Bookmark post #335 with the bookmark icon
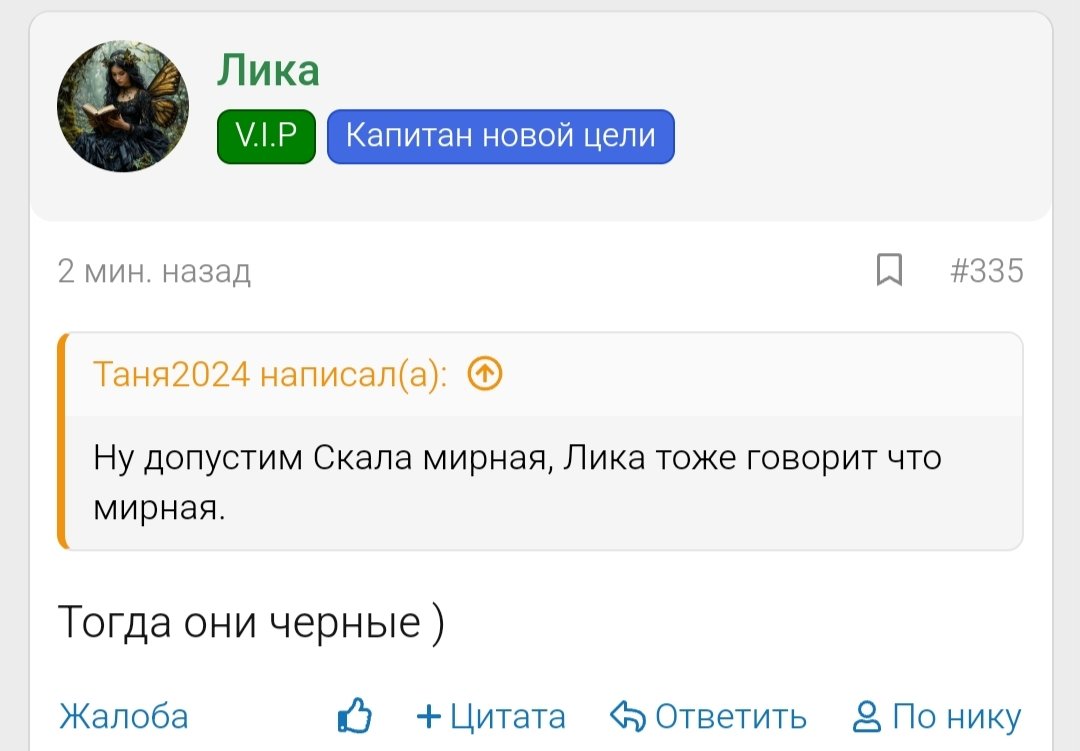Image resolution: width=1080 pixels, height=751 pixels. (889, 270)
